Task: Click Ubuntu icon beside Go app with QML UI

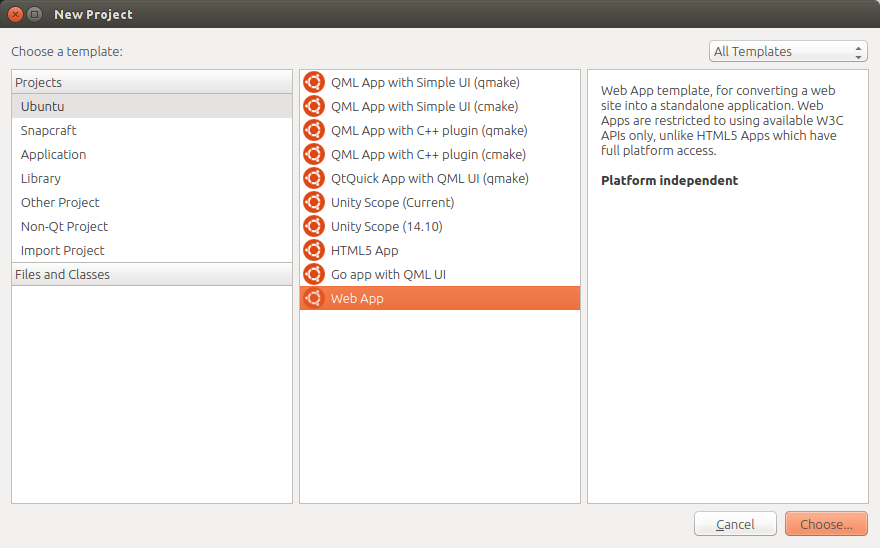Action: coord(314,274)
